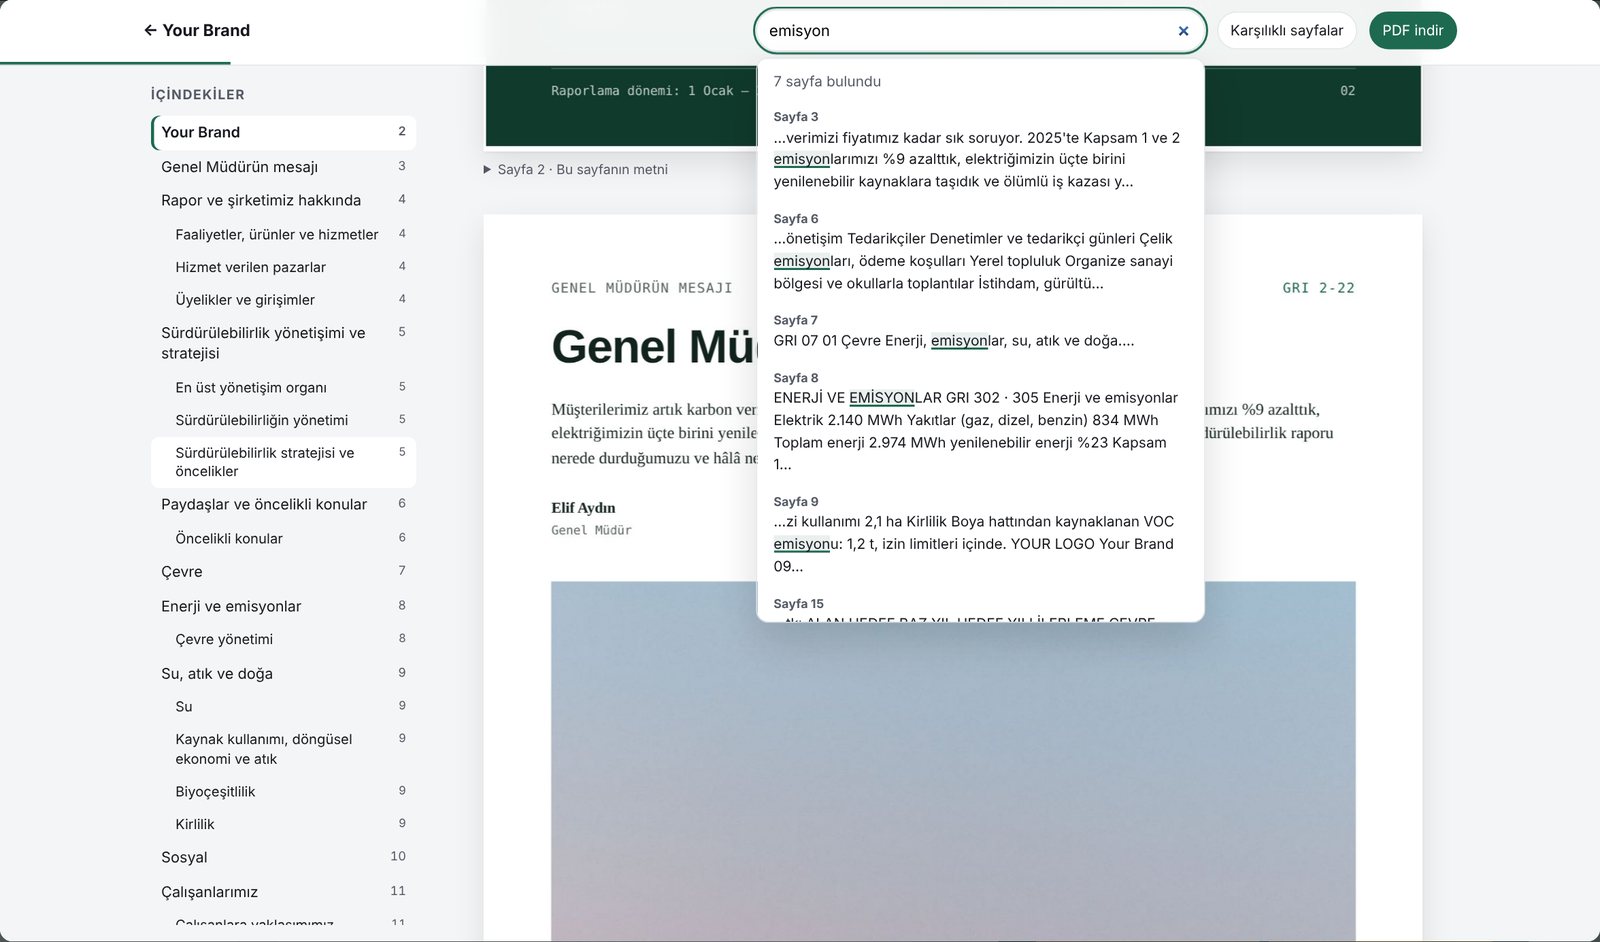Select 'Kirlilik' entry

tap(284, 825)
